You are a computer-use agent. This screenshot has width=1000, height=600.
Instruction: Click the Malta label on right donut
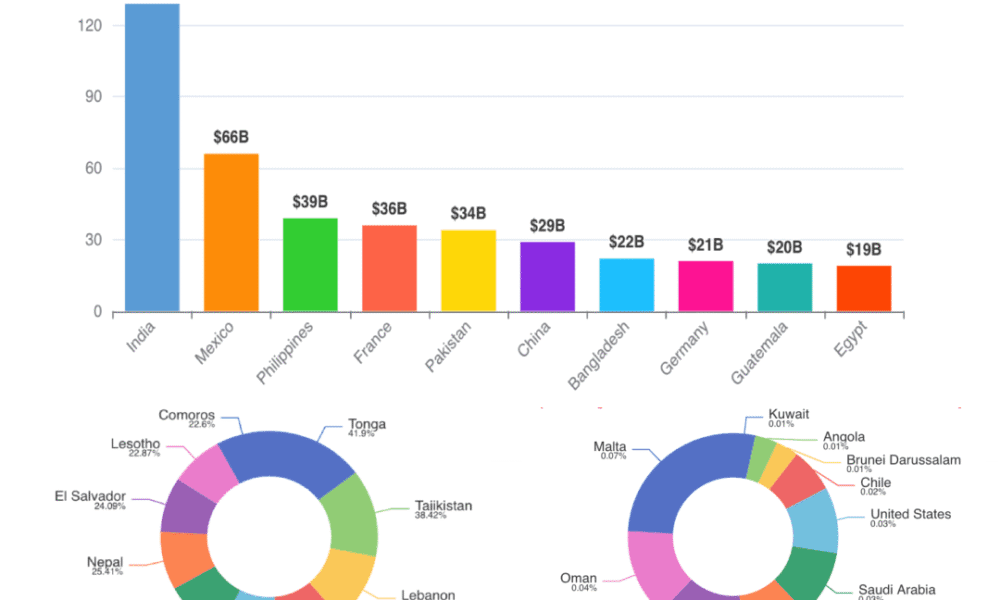(x=609, y=447)
